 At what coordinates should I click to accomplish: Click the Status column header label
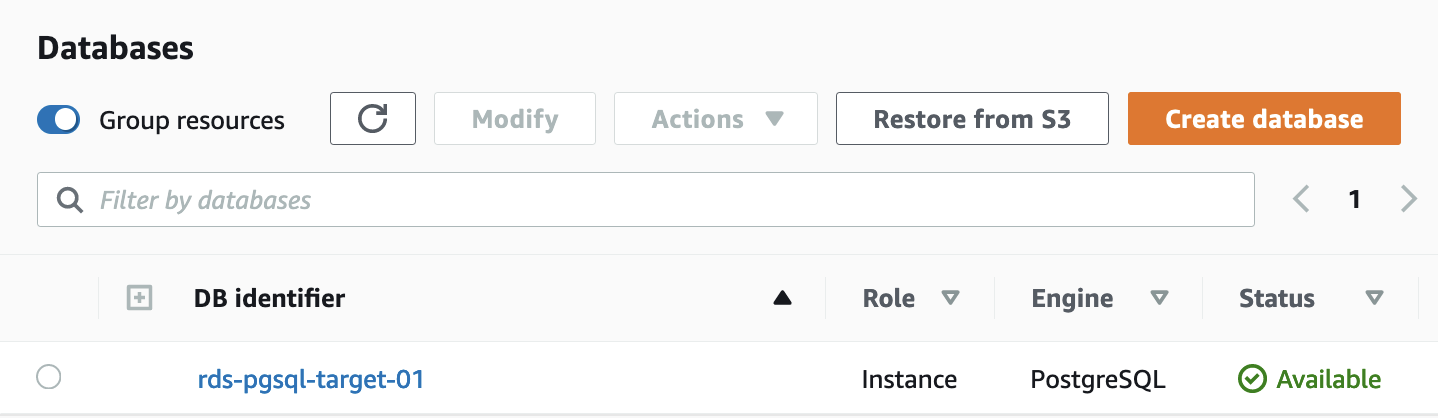click(x=1276, y=298)
